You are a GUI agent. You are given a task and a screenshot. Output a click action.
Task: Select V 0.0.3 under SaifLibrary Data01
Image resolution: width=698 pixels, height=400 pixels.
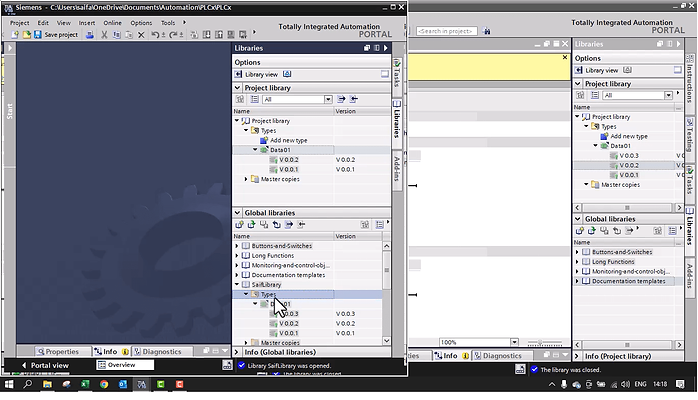tap(288, 314)
